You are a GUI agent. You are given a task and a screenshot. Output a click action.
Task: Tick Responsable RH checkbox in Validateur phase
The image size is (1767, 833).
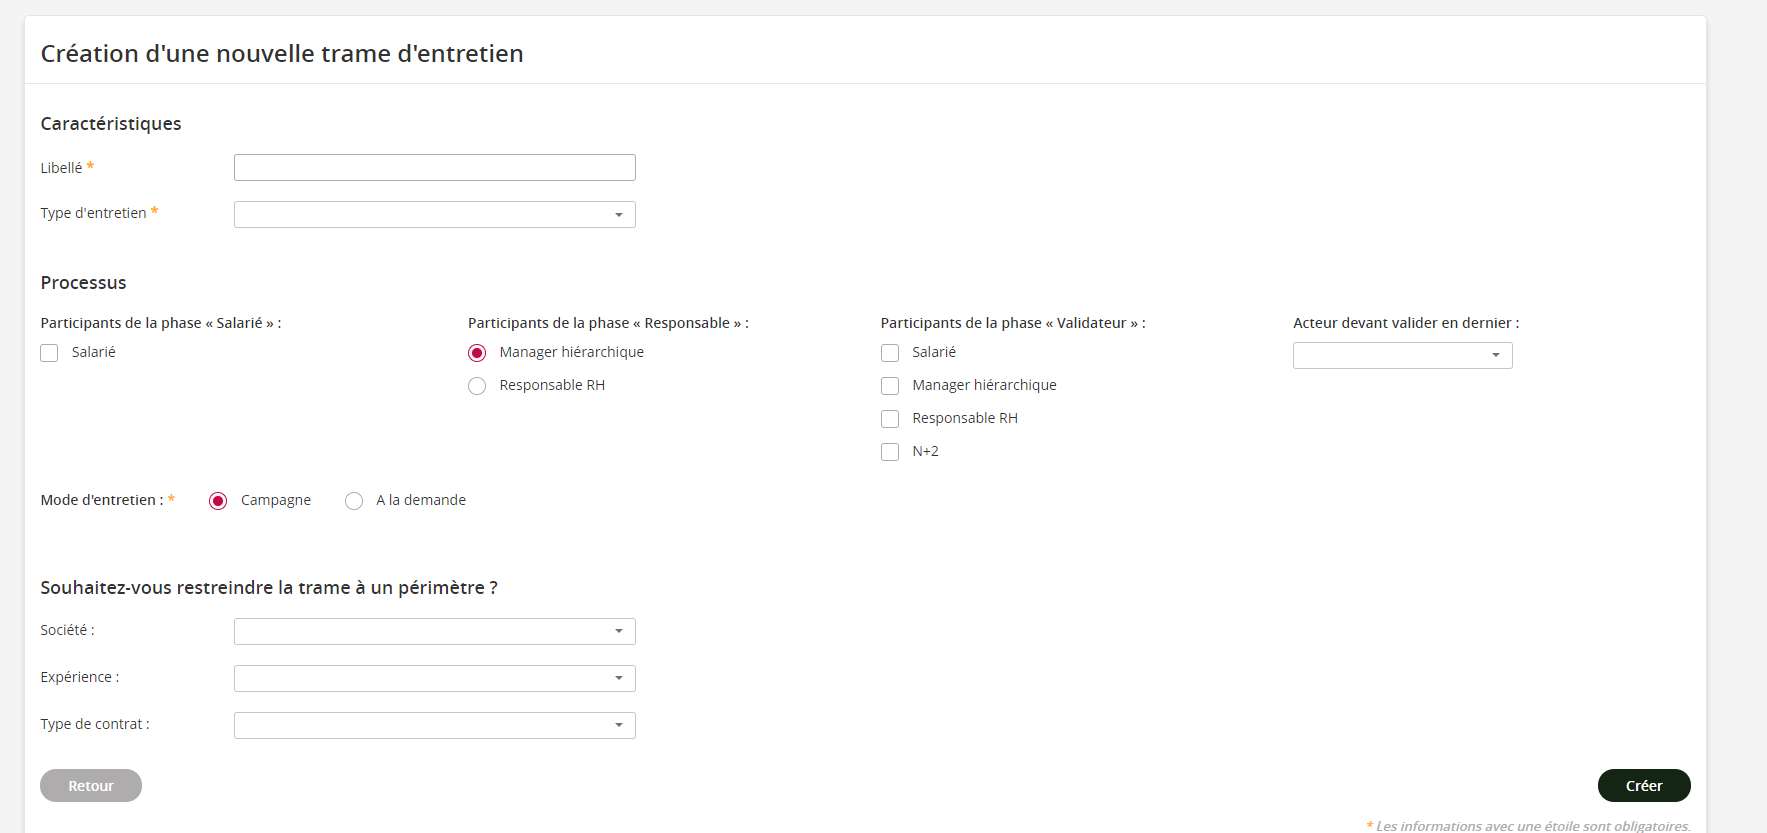pos(890,419)
